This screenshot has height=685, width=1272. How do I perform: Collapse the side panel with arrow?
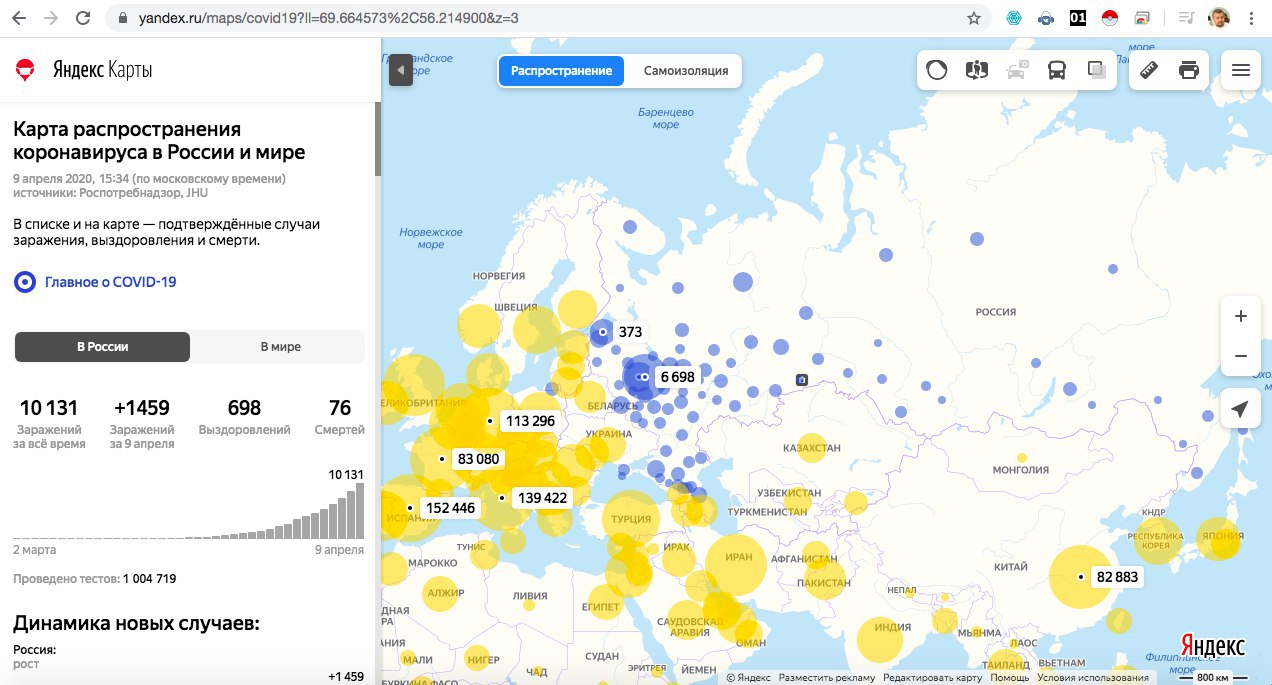[x=401, y=70]
